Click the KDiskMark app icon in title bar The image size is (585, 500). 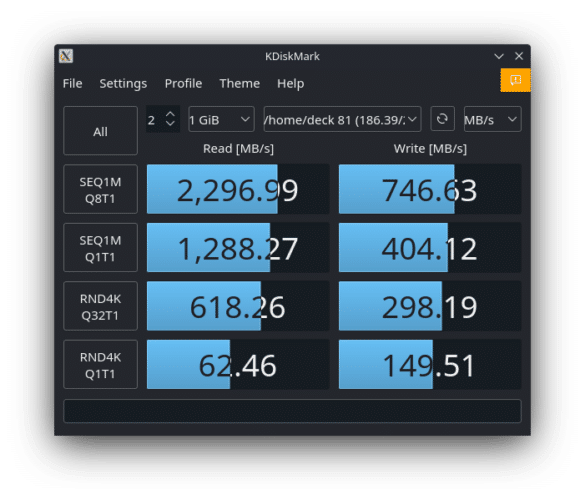point(66,56)
